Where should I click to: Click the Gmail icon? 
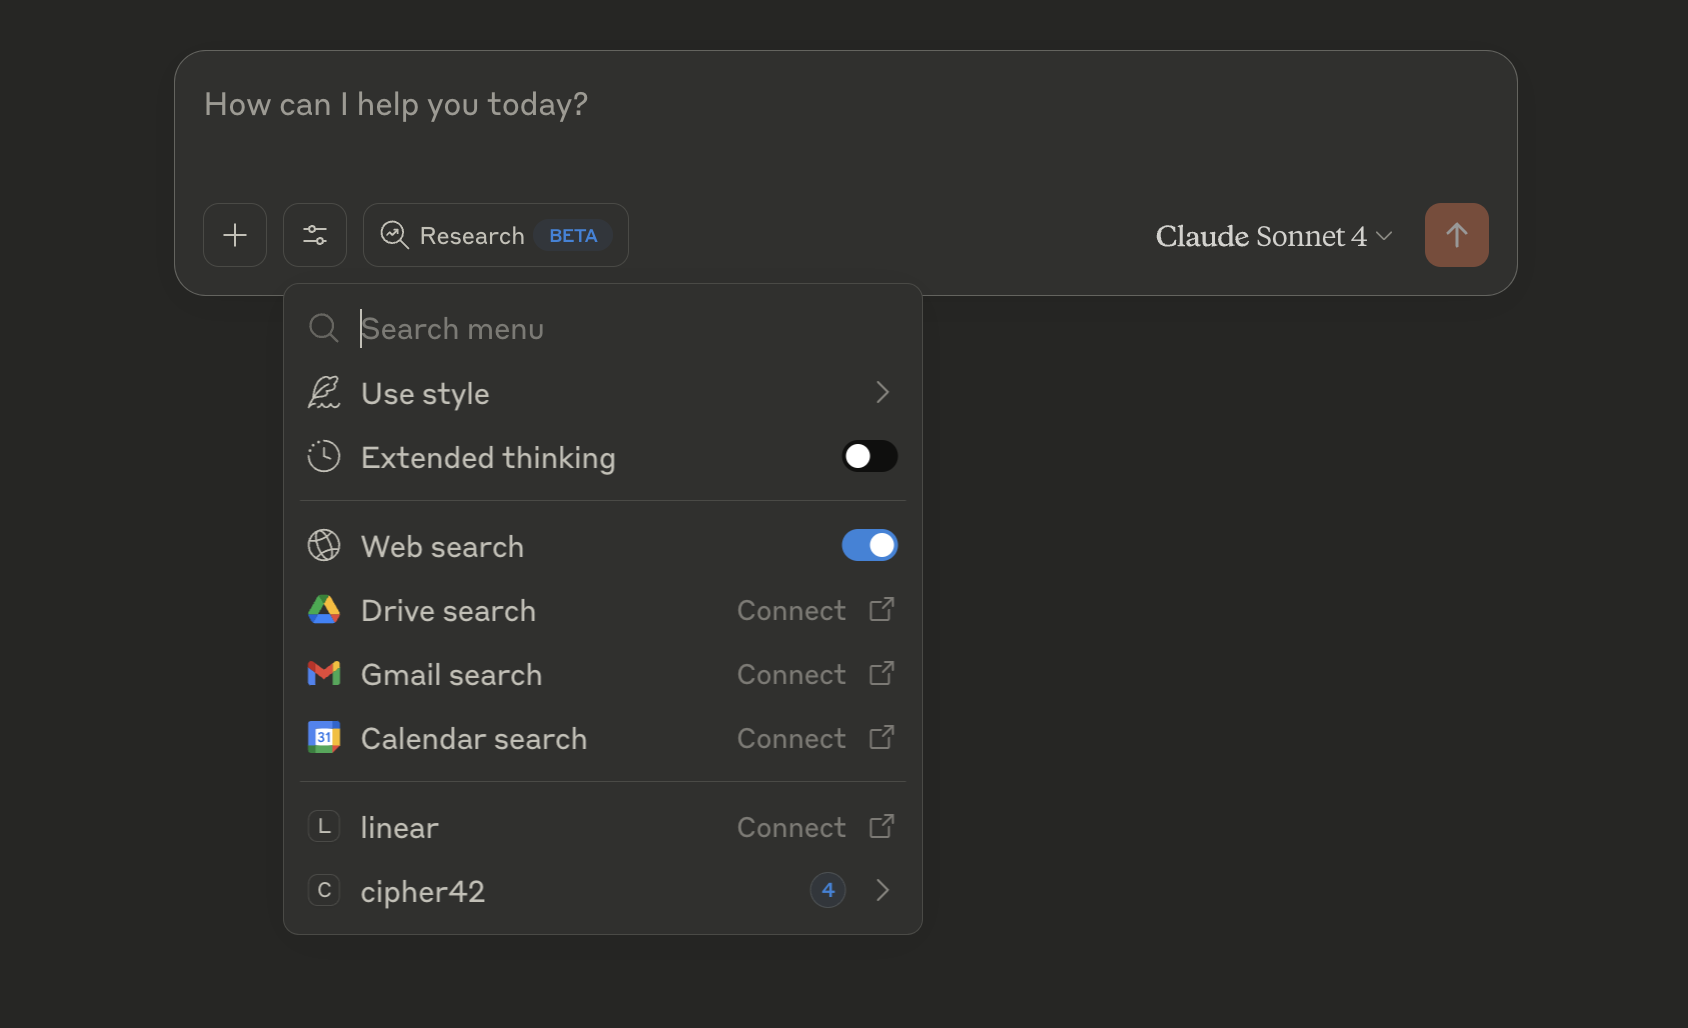pyautogui.click(x=324, y=674)
